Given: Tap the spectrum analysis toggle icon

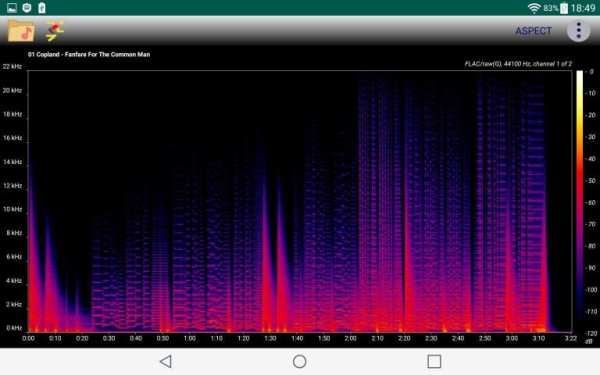Looking at the screenshot, I should tap(54, 31).
